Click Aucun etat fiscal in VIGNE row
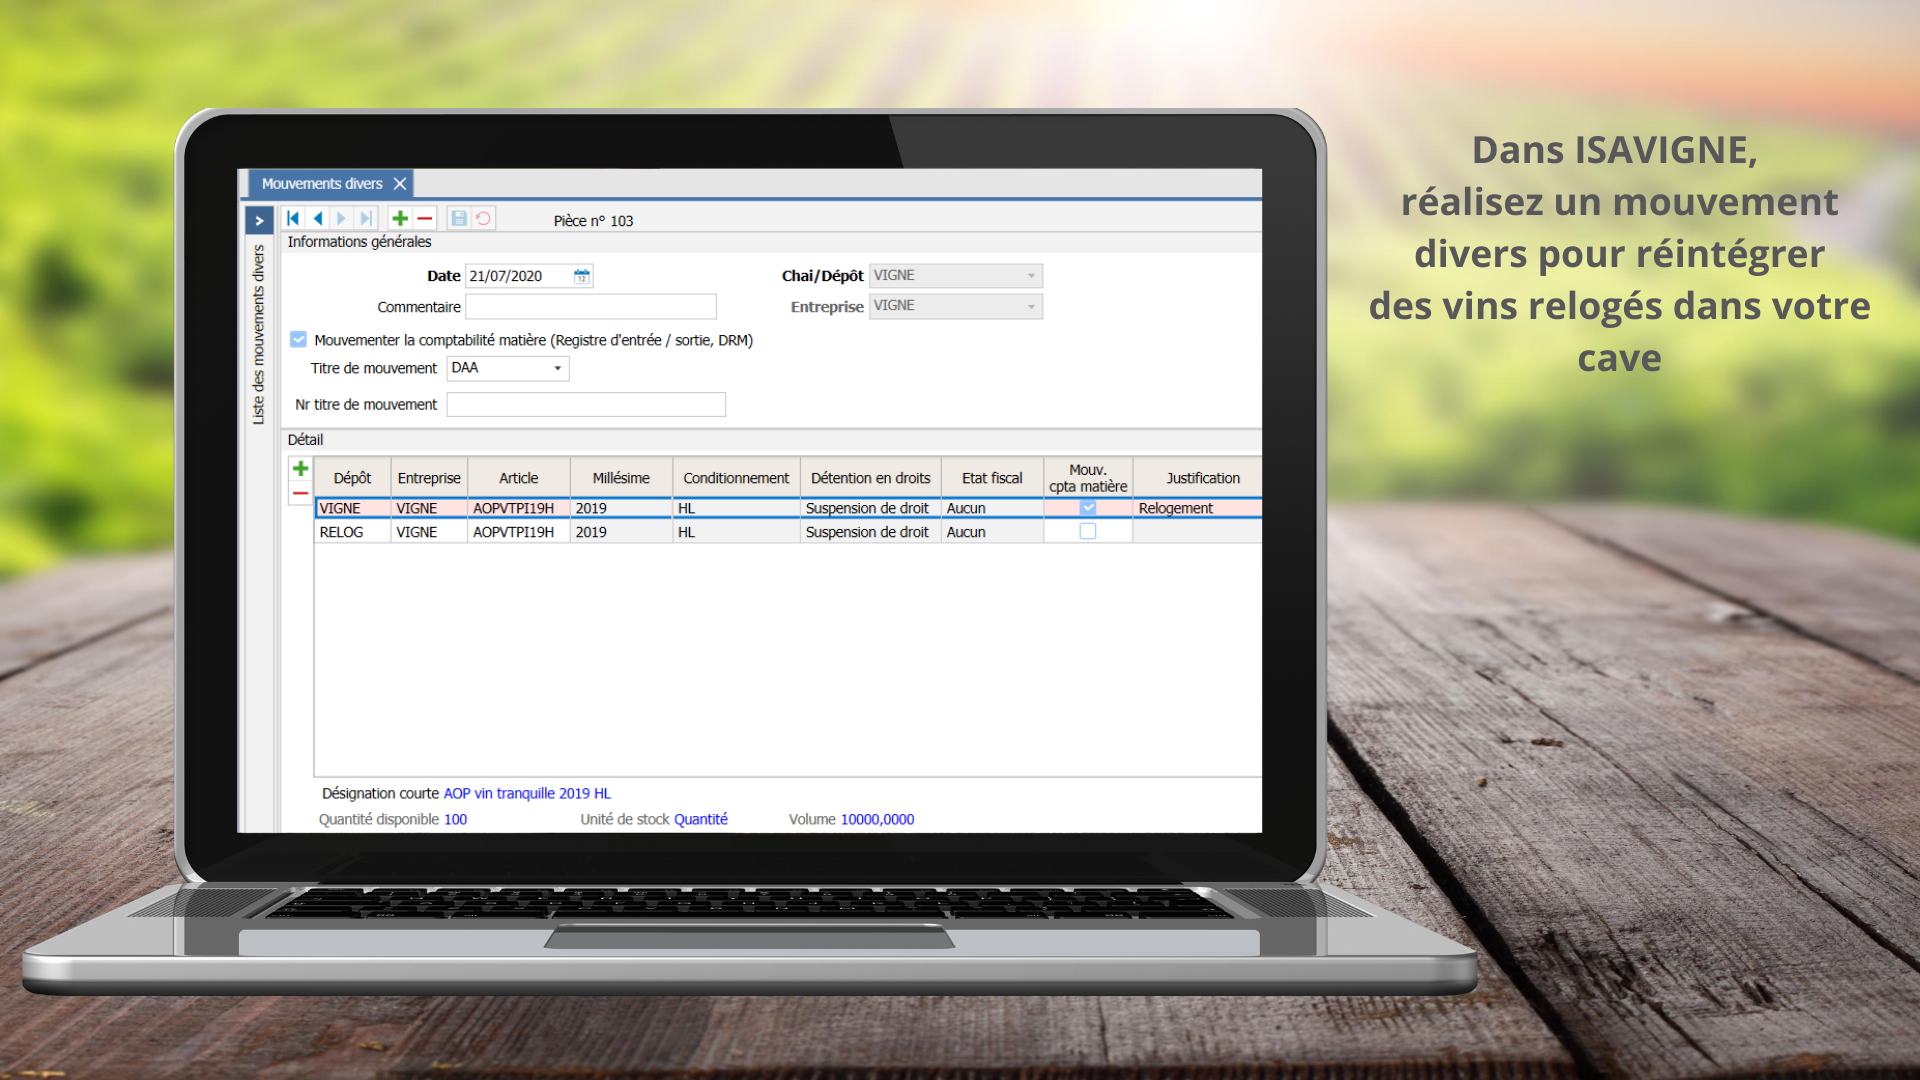The image size is (1920, 1080). click(992, 508)
